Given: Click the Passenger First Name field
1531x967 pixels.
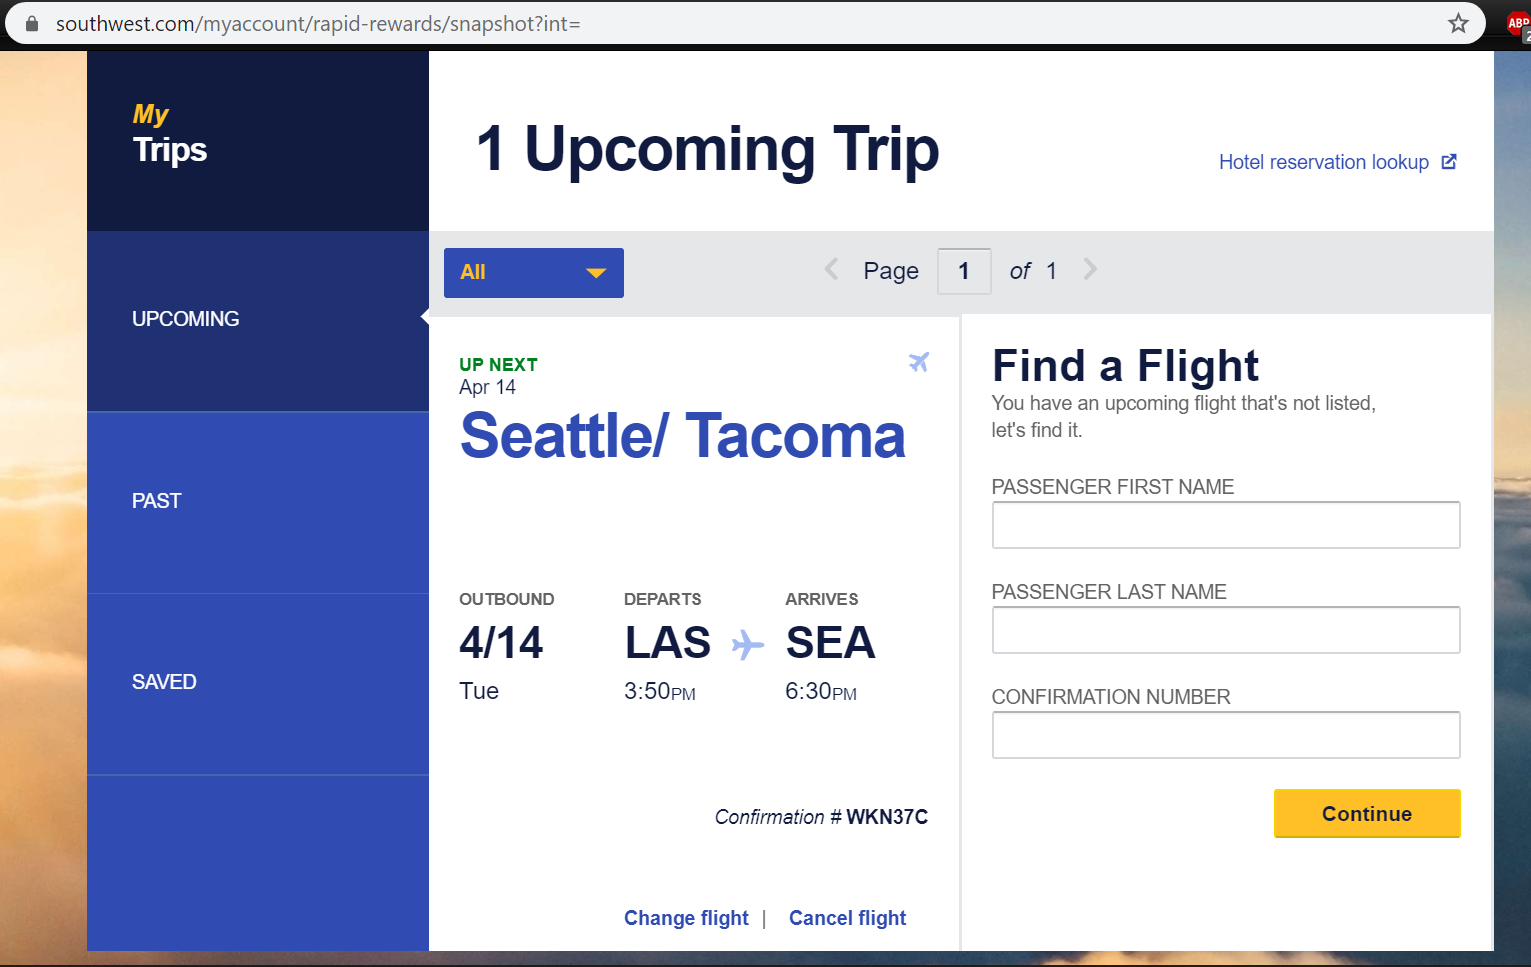Looking at the screenshot, I should tap(1226, 525).
